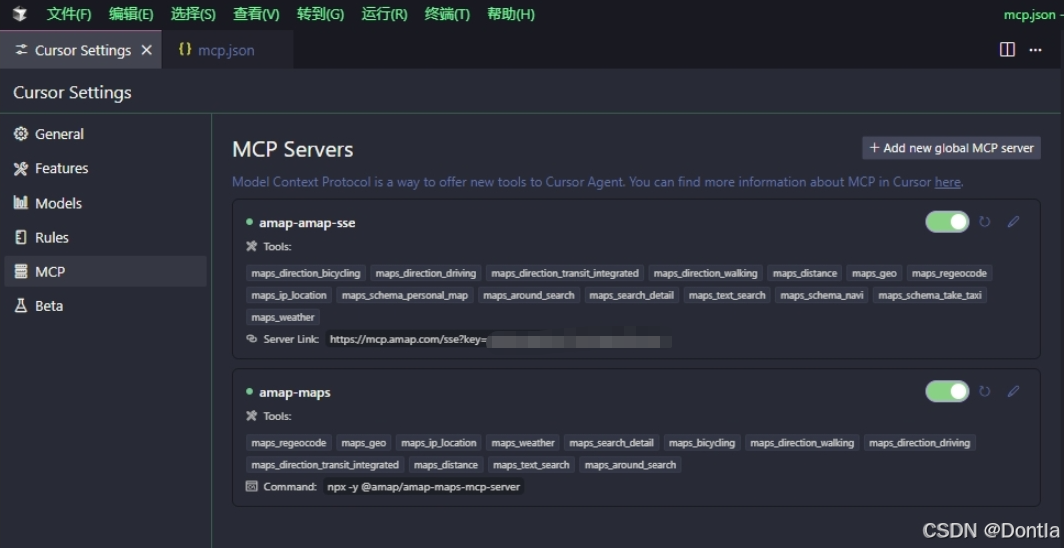Viewport: 1064px width, 548px height.
Task: Click maps_around_search in amap-amap-sse
Action: [529, 295]
